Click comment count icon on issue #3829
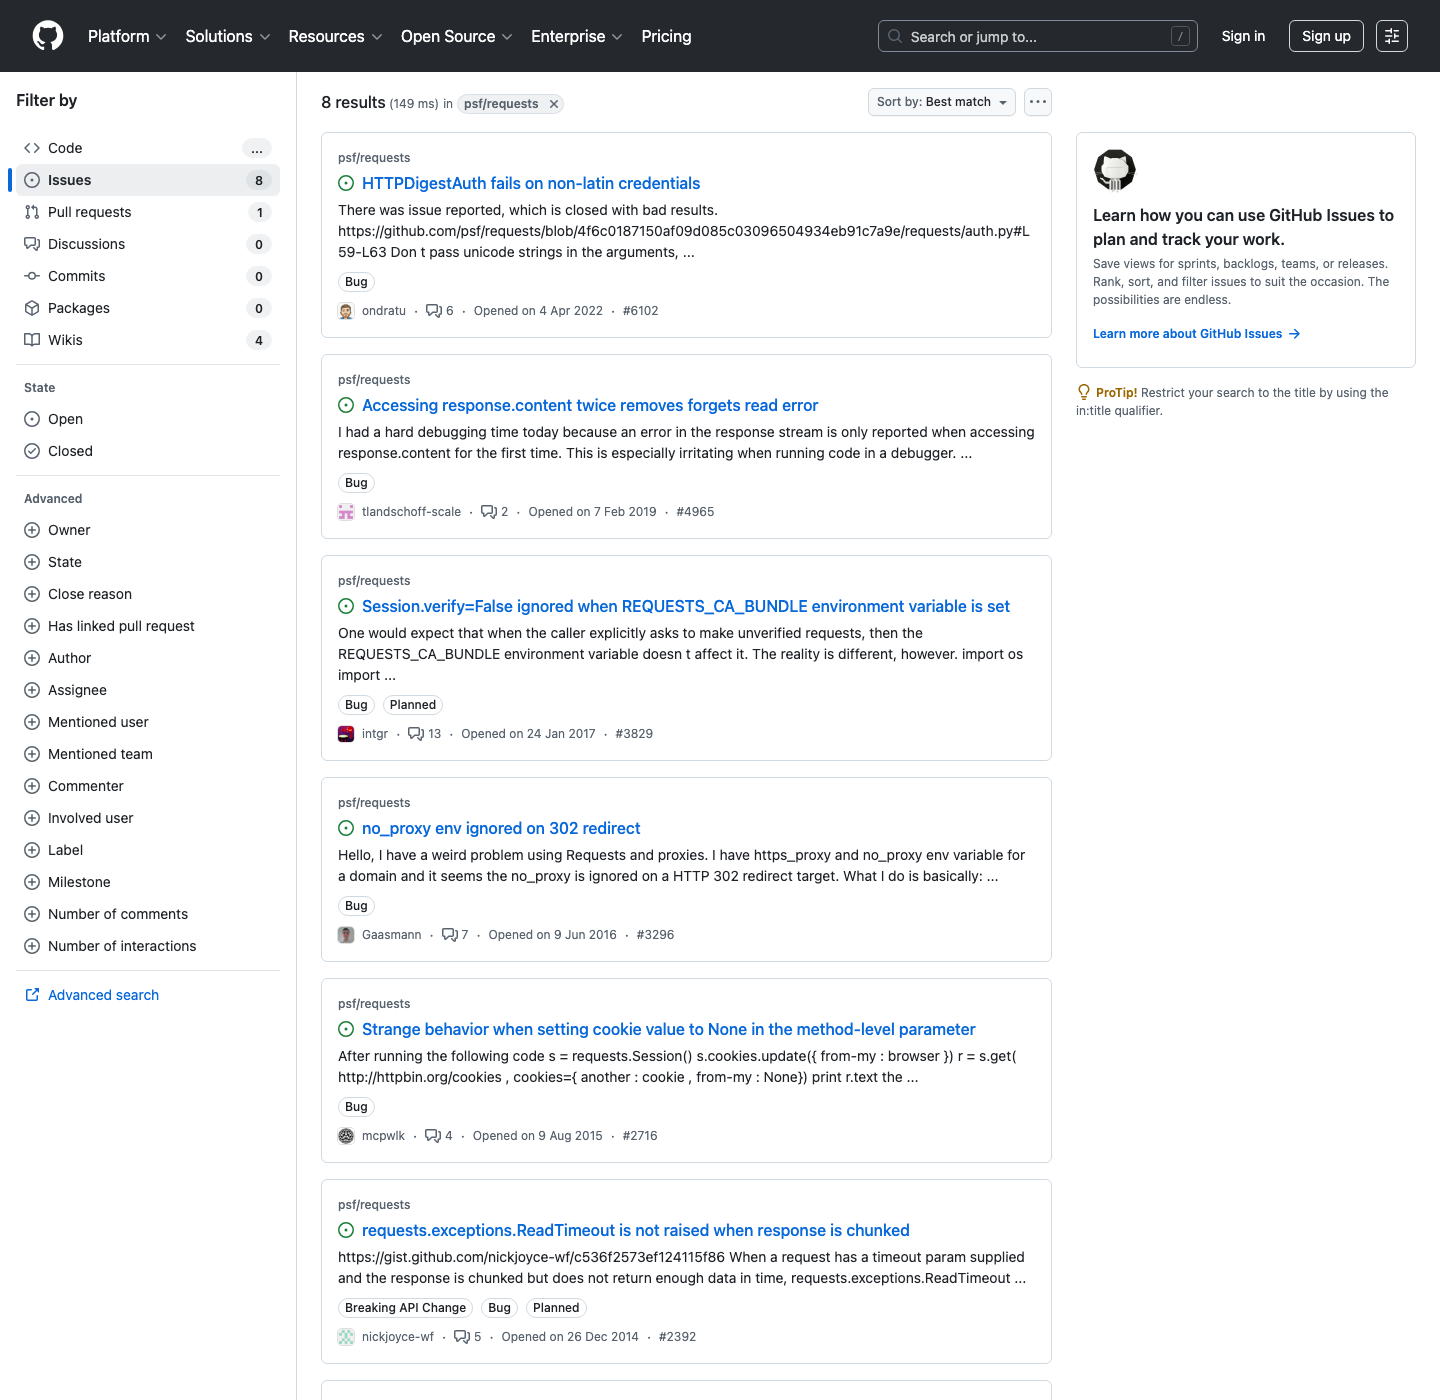This screenshot has height=1400, width=1440. coord(416,734)
